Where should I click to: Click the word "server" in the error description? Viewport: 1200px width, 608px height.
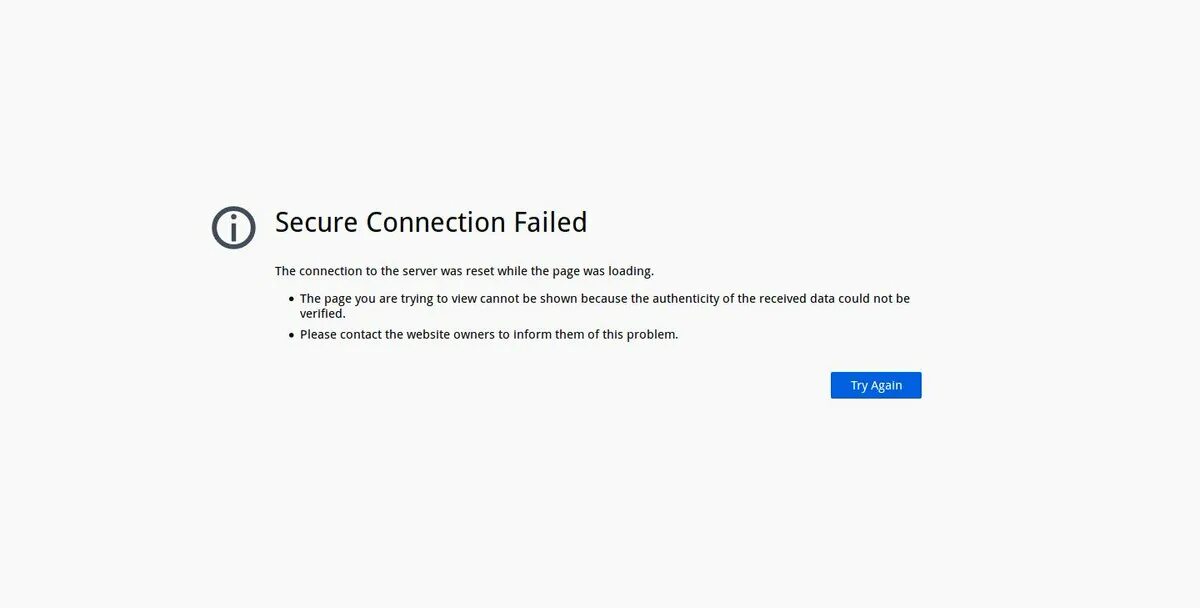tap(420, 271)
